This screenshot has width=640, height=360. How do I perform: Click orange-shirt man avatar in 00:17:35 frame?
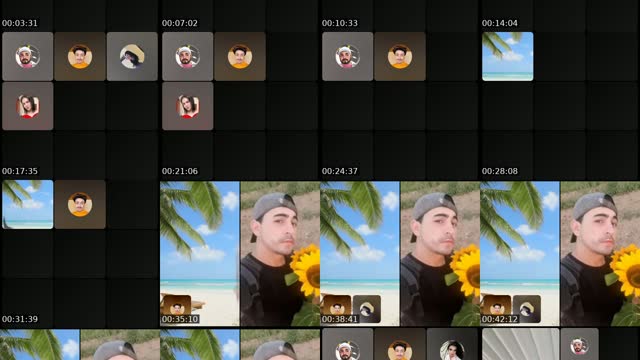pos(80,204)
